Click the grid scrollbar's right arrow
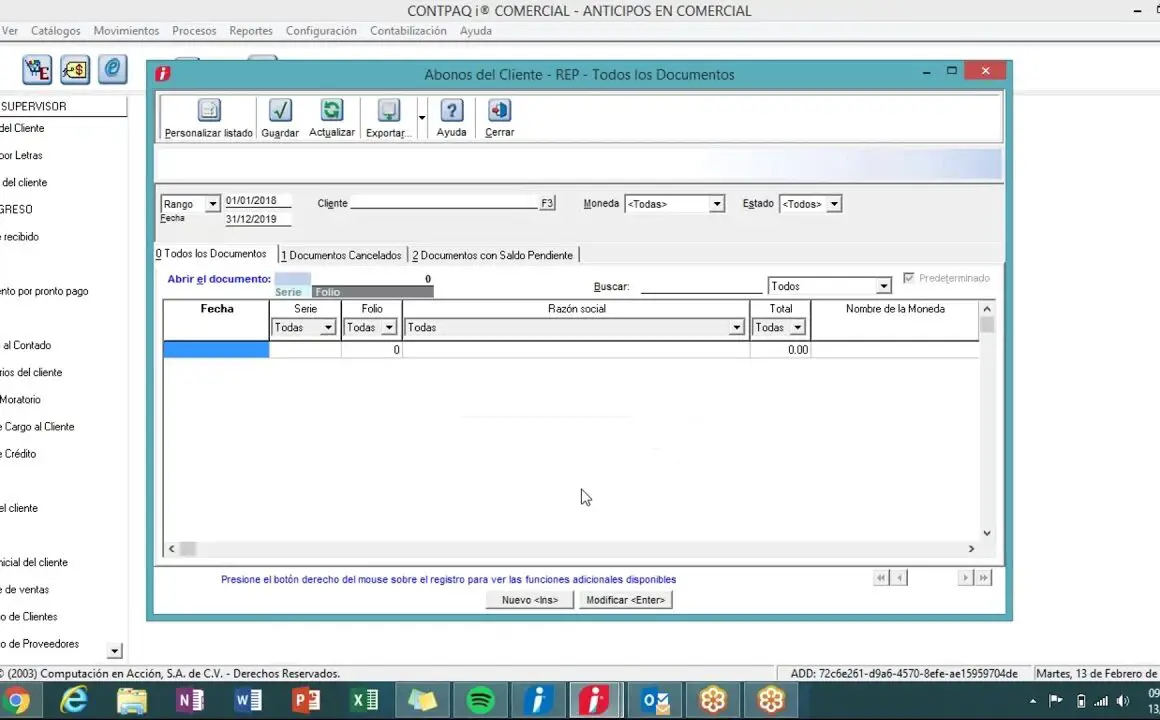Viewport: 1160px width, 720px height. coord(971,549)
